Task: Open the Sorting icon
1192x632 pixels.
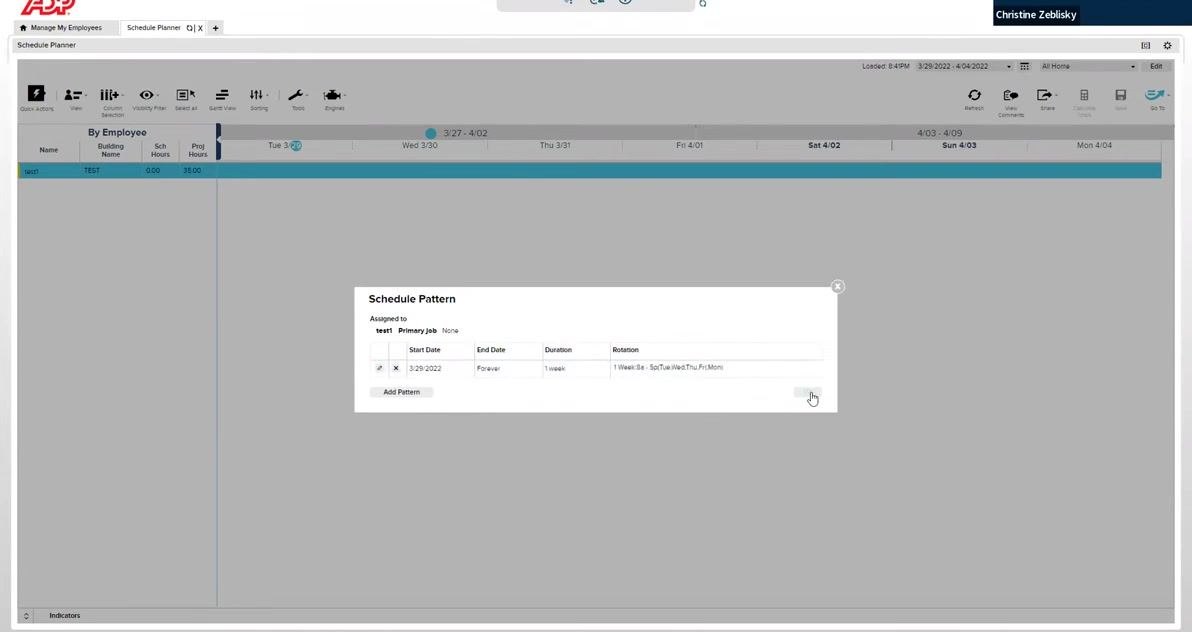Action: pyautogui.click(x=258, y=95)
